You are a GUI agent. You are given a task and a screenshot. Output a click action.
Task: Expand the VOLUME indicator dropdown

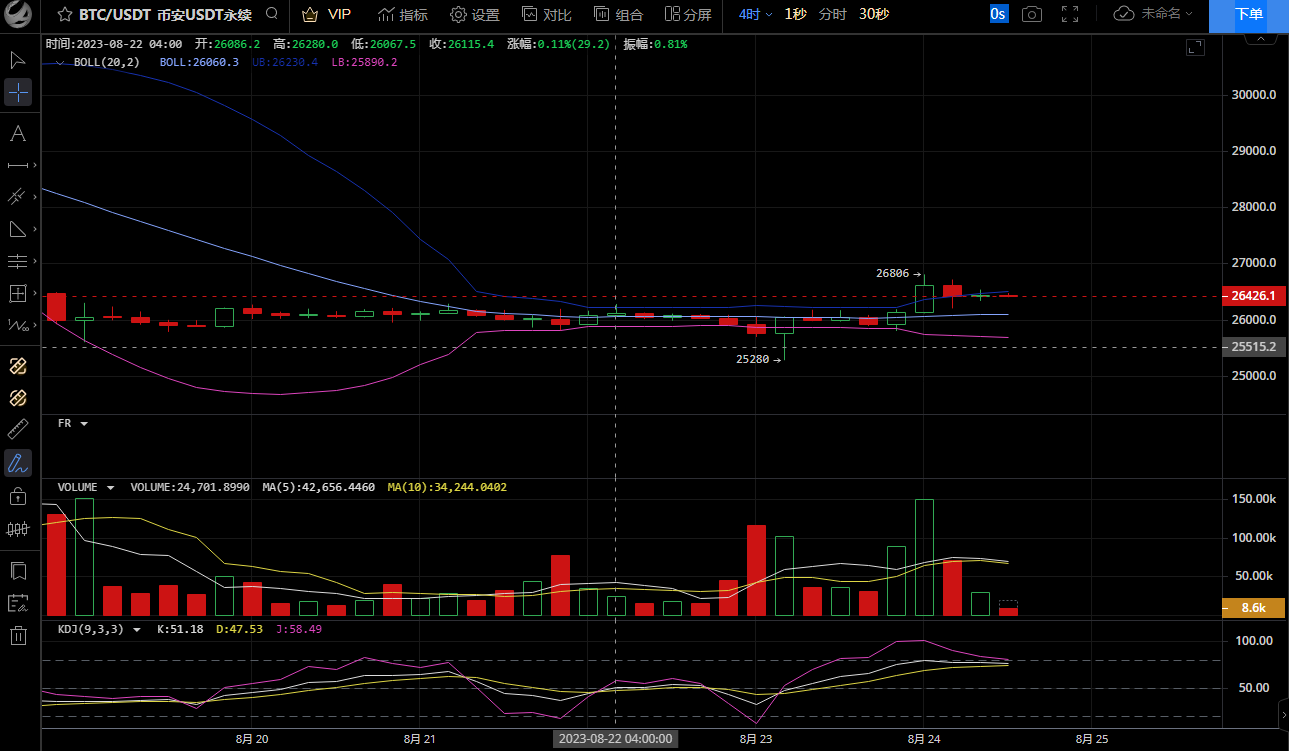110,487
